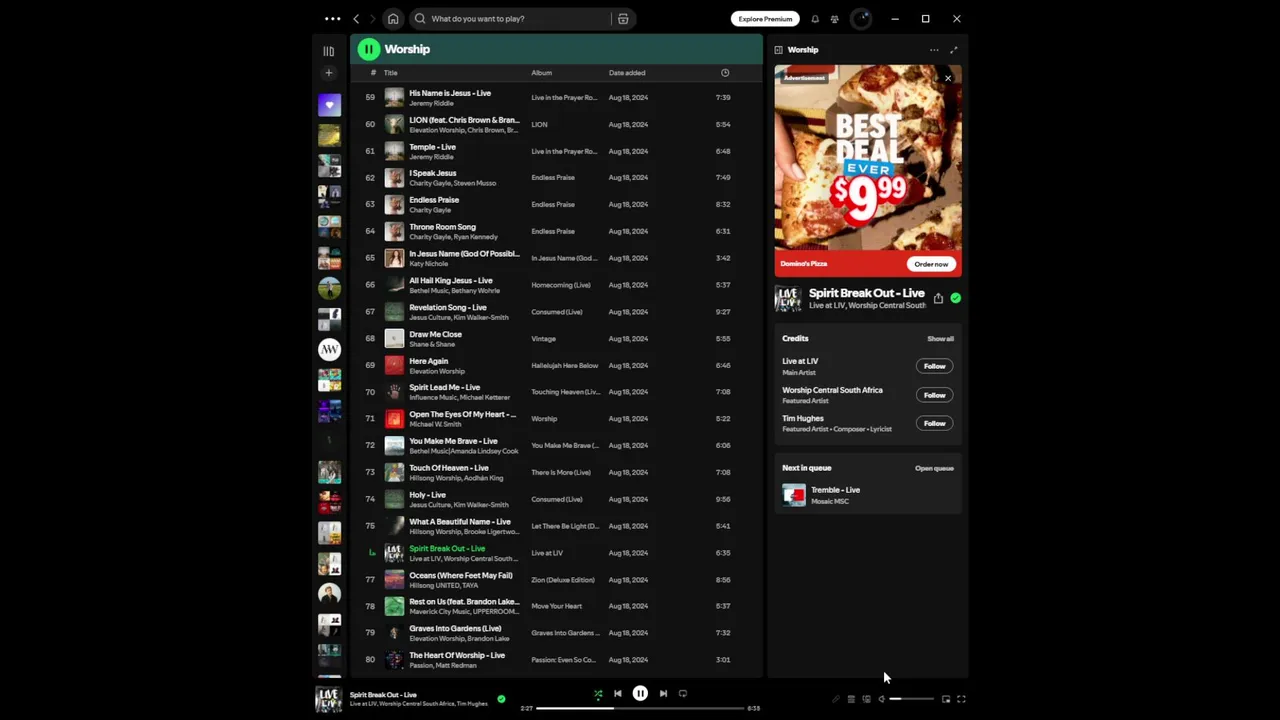Open album link 'Vintage' for Draw Me Close
This screenshot has height=720, width=1280.
[545, 338]
